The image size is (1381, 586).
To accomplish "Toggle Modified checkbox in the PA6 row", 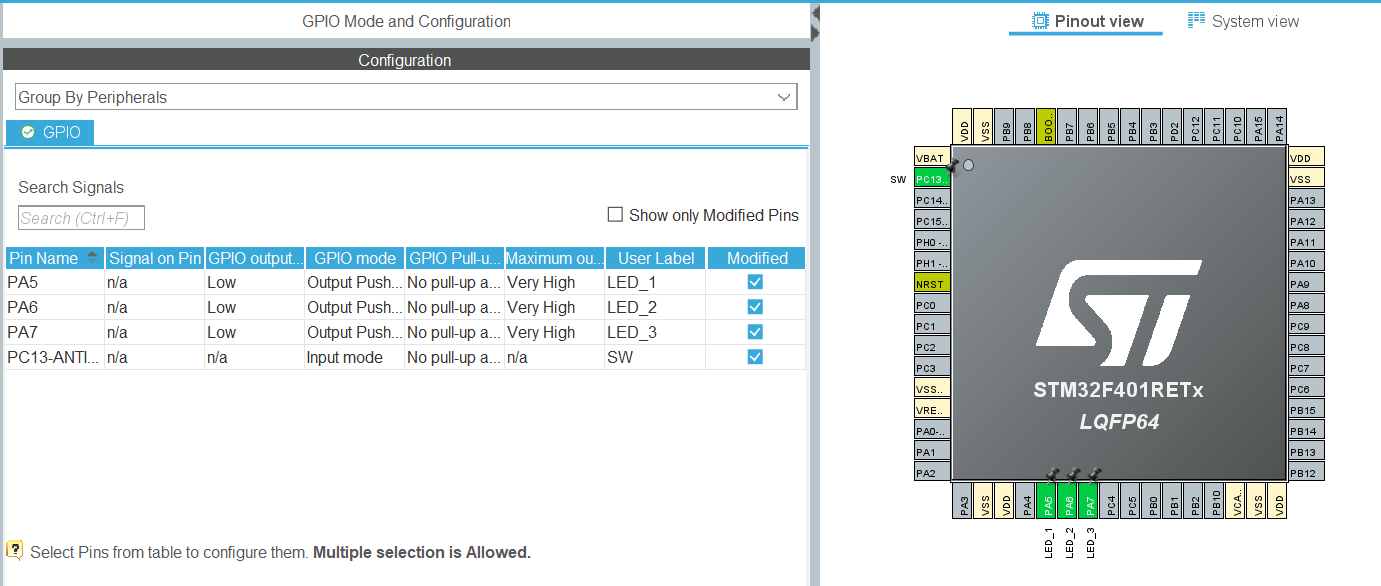I will coord(755,307).
